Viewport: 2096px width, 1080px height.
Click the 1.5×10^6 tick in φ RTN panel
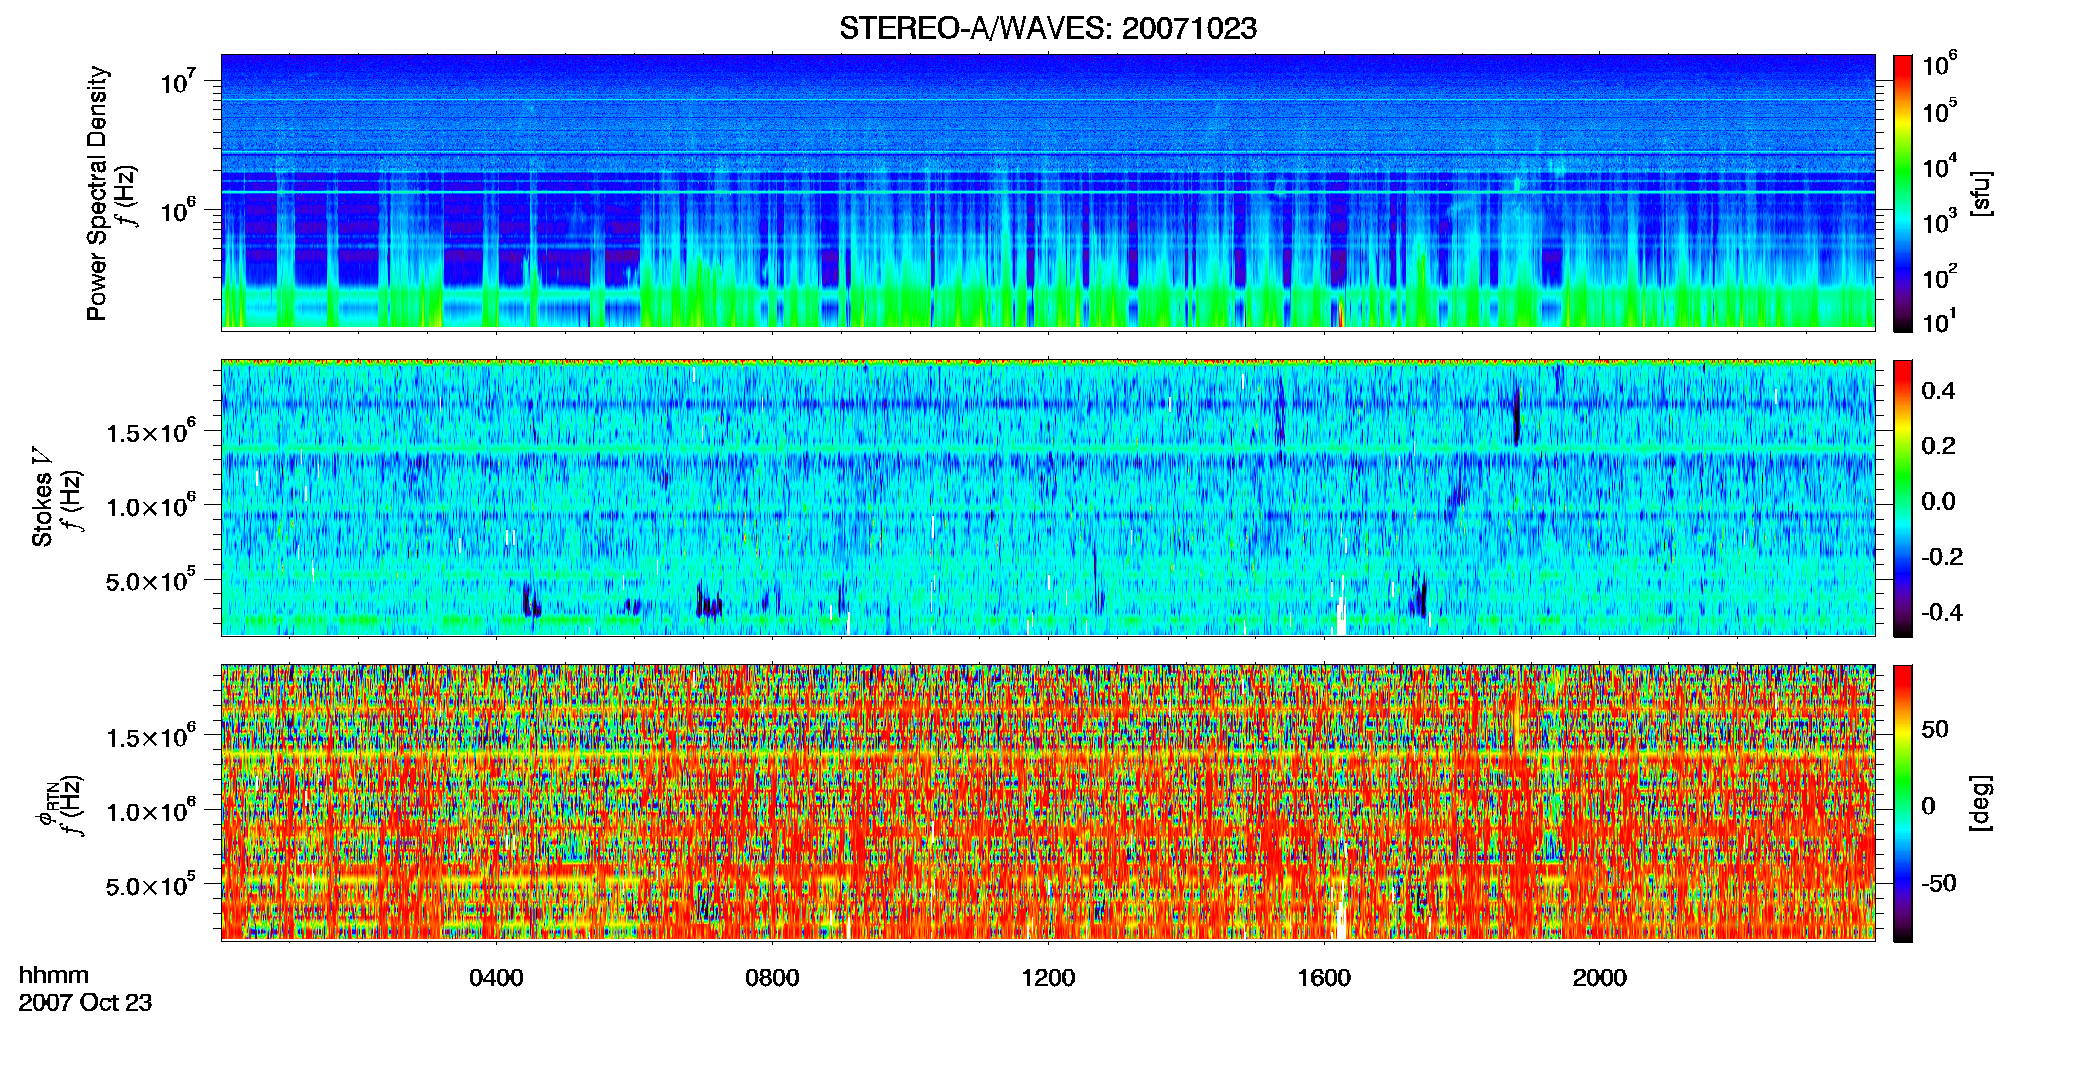coord(150,737)
